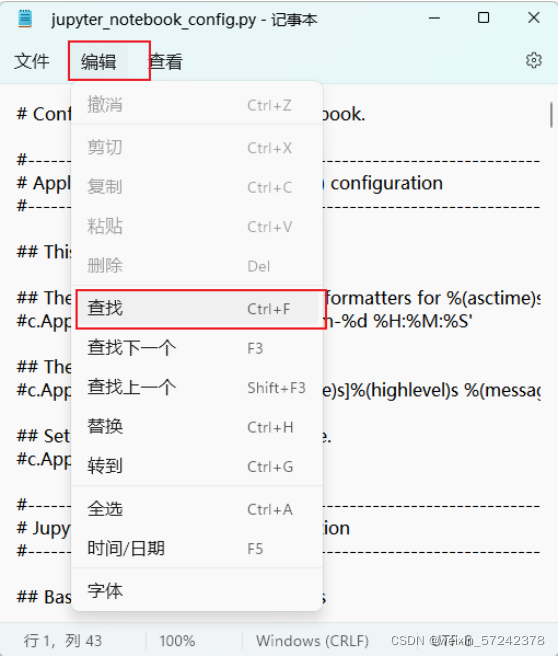Click the text '%H:%M:%S'' in the editor
The width and height of the screenshot is (560, 656).
point(422,321)
